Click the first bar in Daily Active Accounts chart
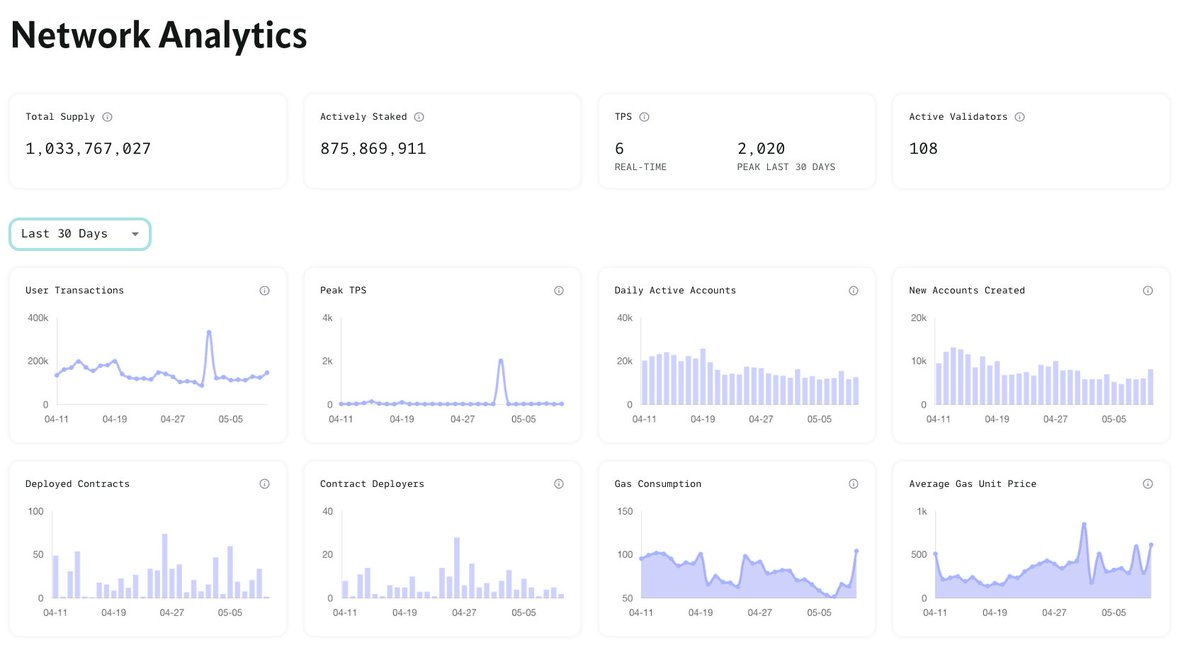Viewport: 1200px width, 650px height. [x=645, y=383]
